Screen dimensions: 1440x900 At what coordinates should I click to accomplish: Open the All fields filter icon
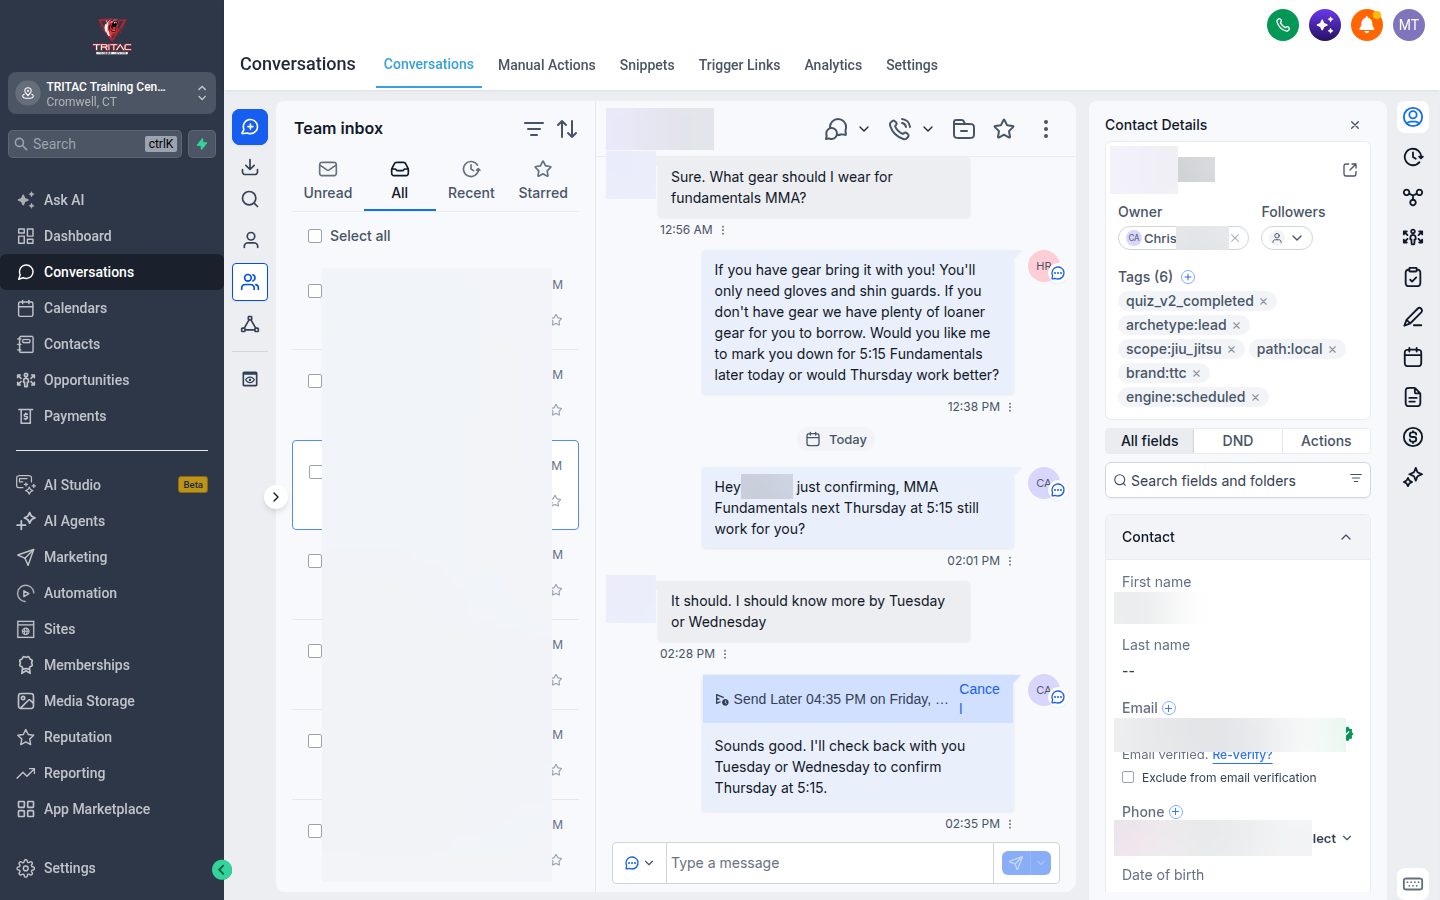point(1356,479)
